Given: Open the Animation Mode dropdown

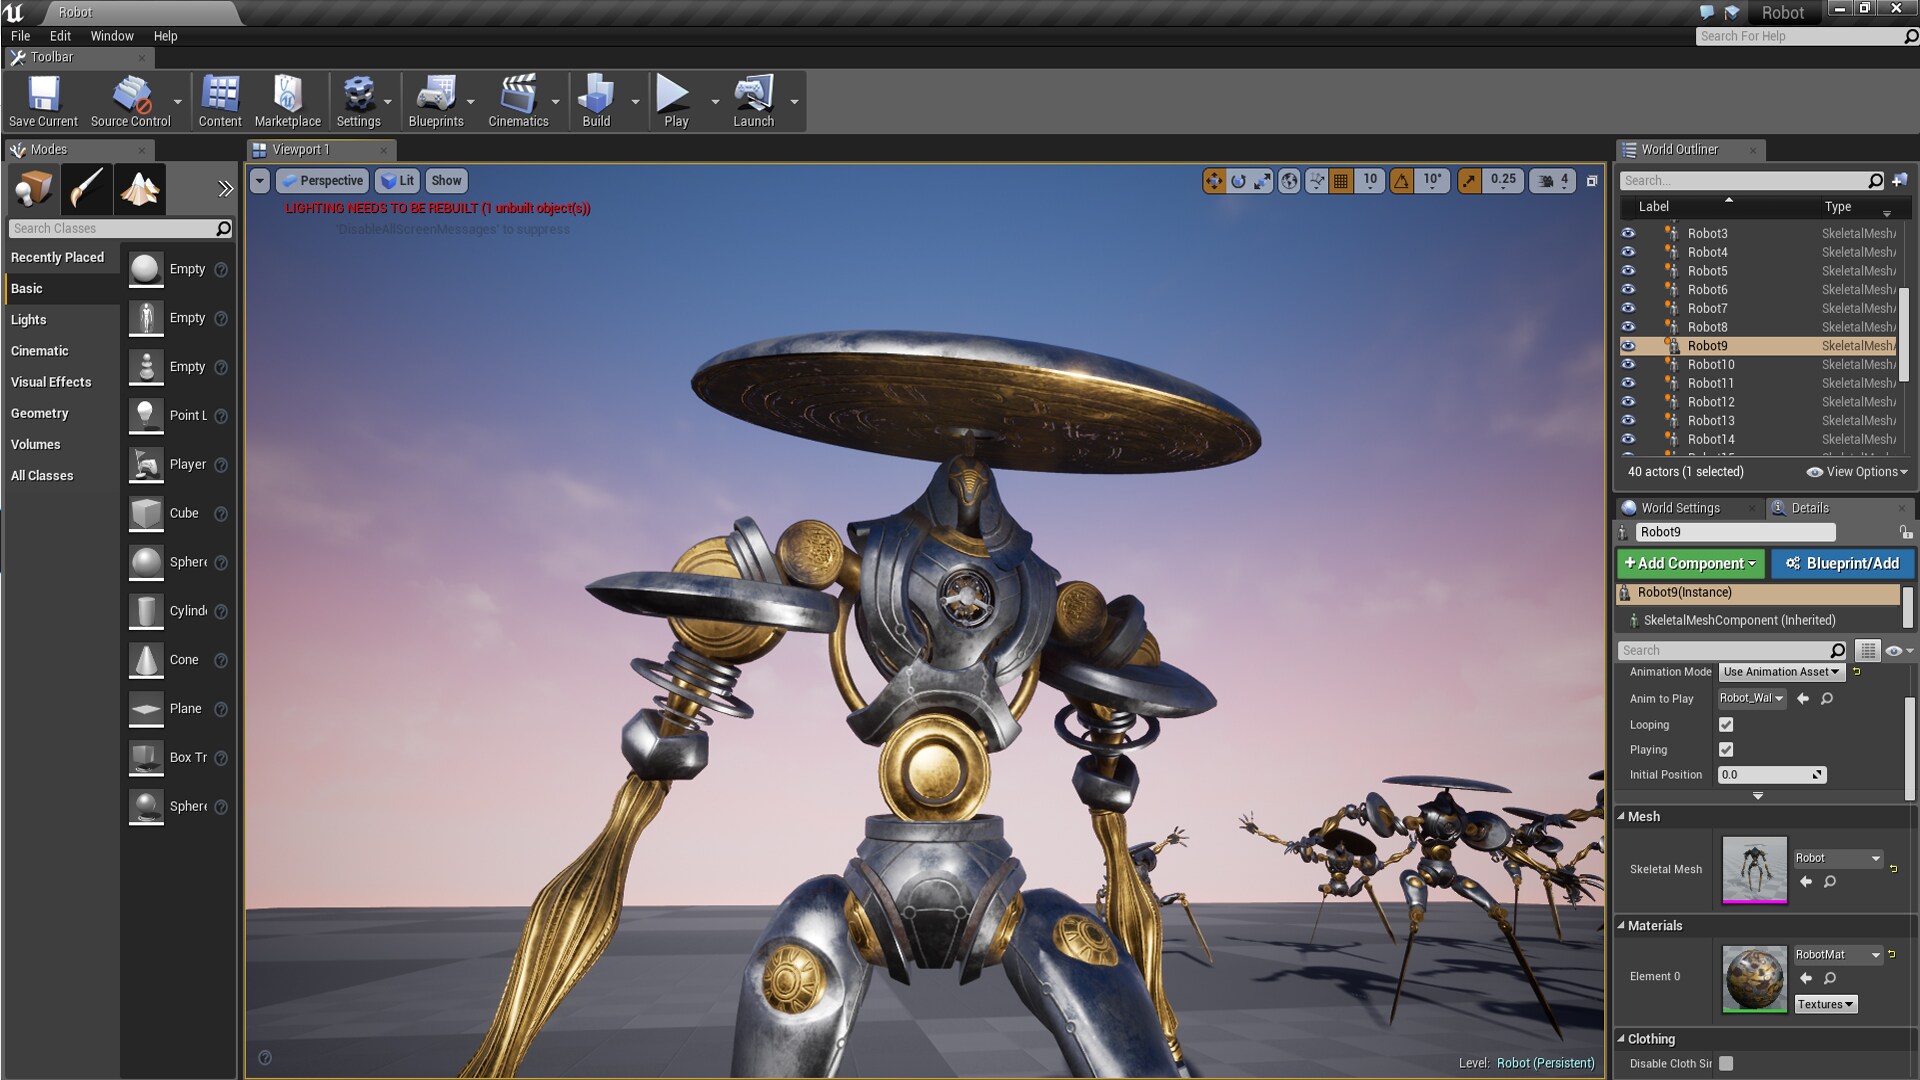Looking at the screenshot, I should click(x=1781, y=672).
